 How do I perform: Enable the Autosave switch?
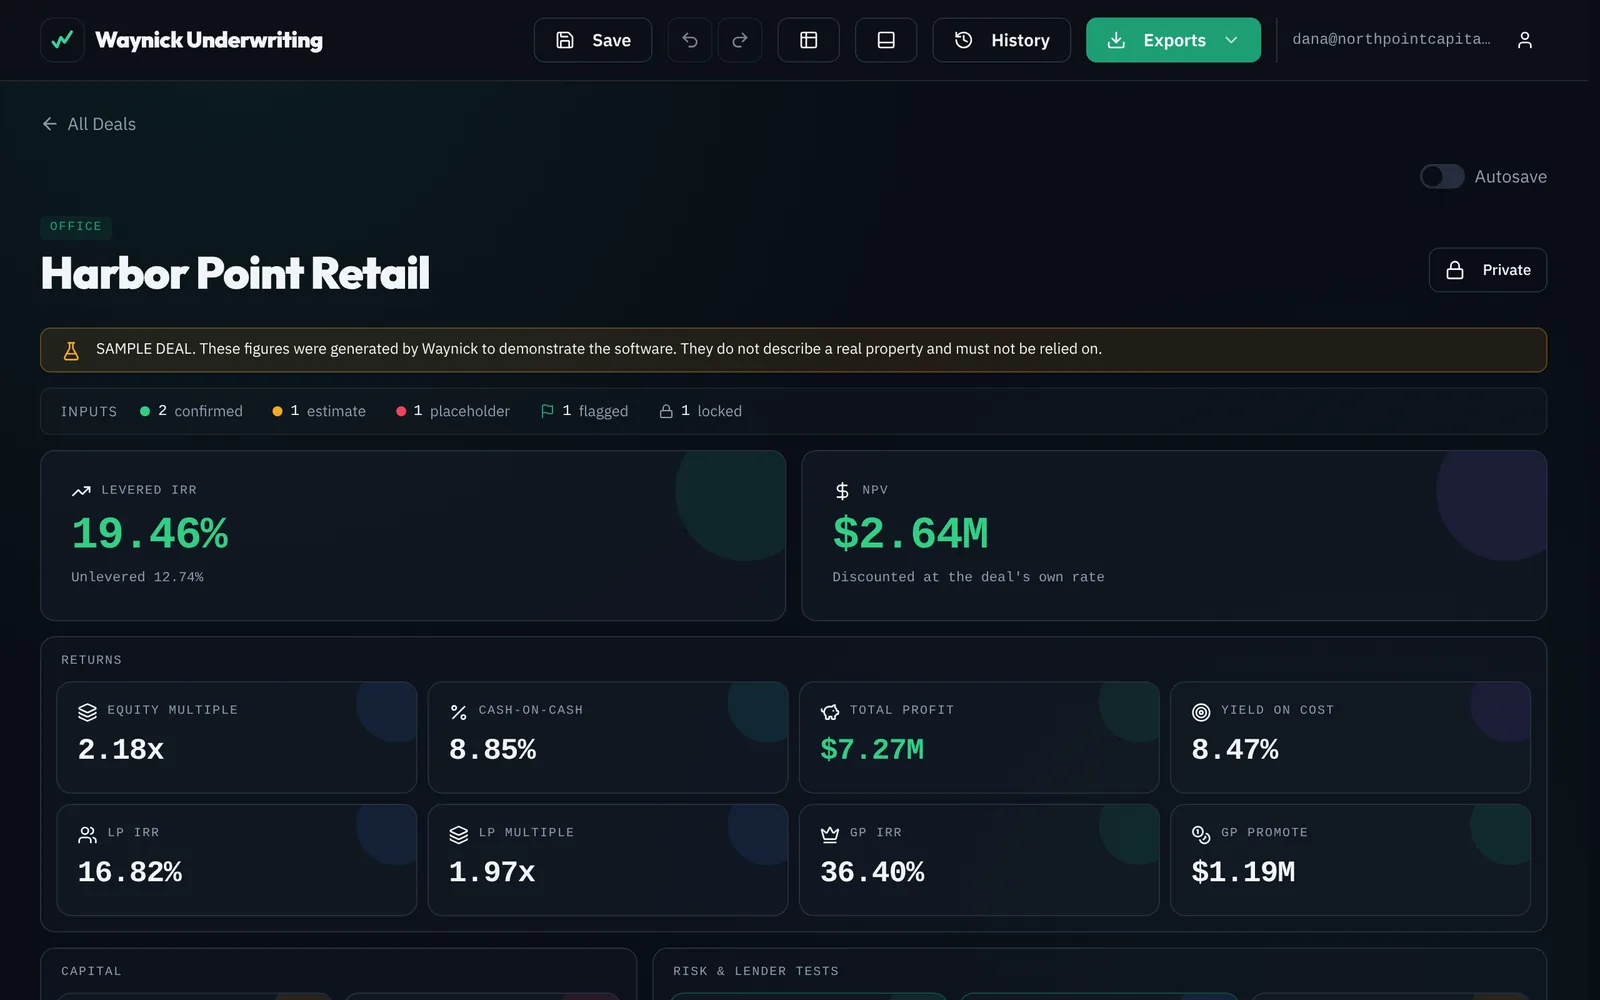click(x=1442, y=177)
